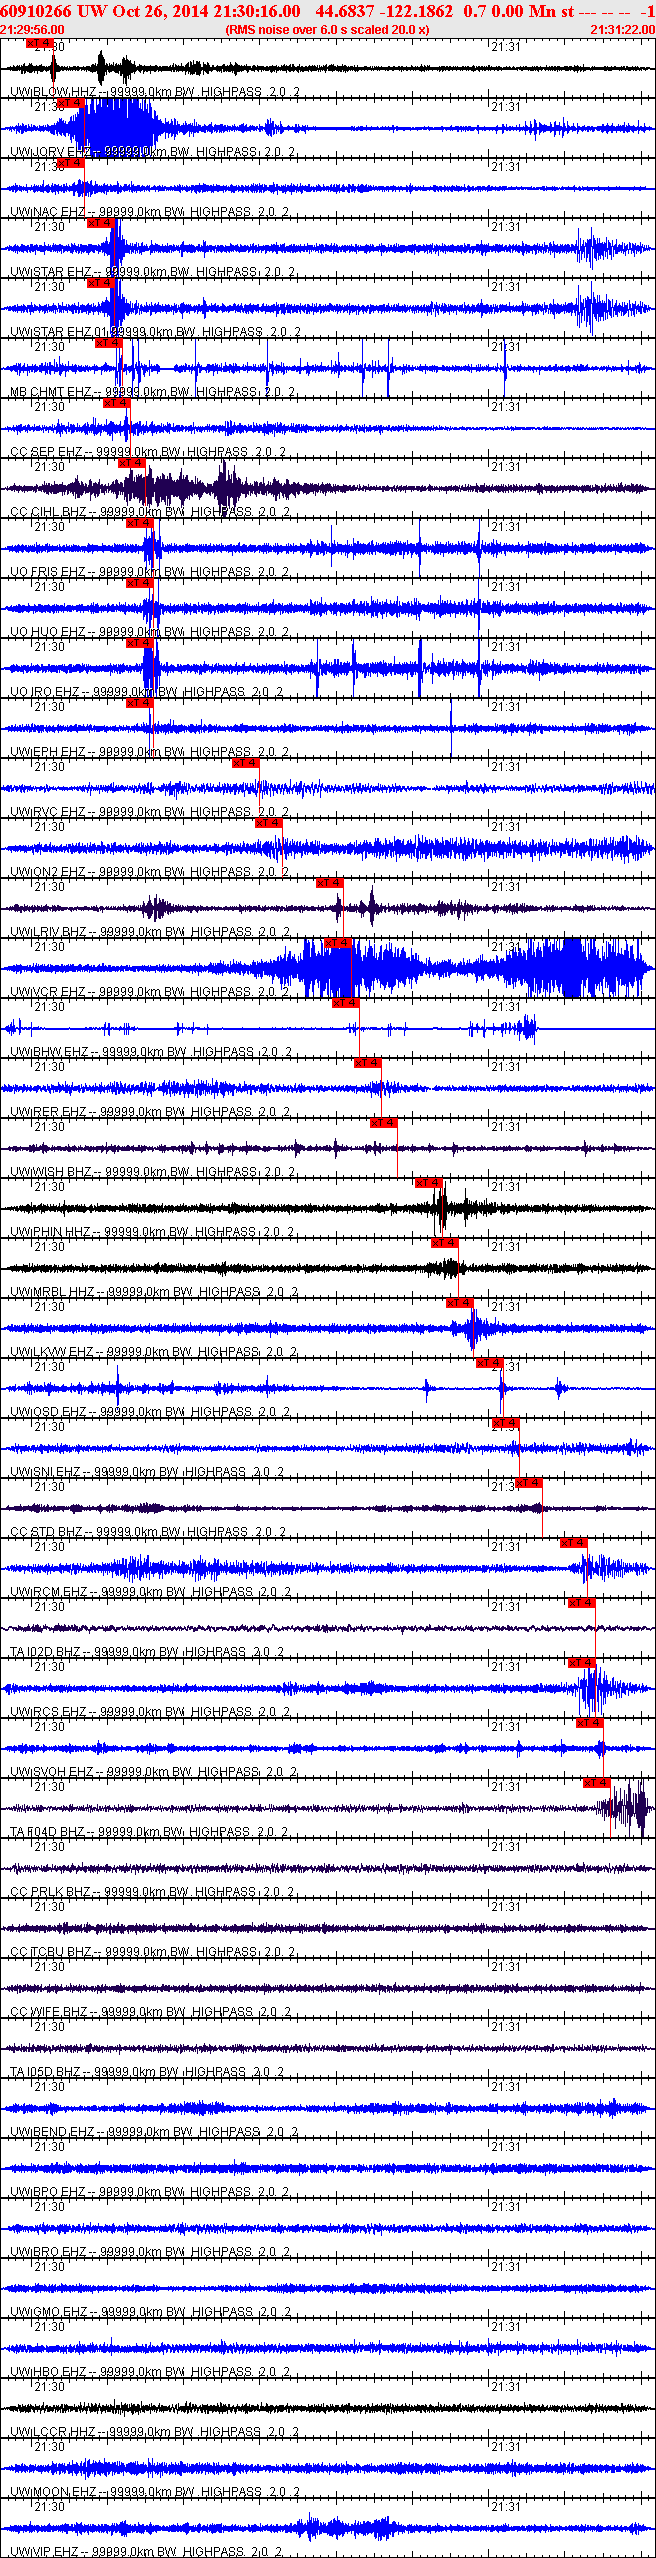Select the red pick marker on JORV EHZ trace

tap(71, 103)
